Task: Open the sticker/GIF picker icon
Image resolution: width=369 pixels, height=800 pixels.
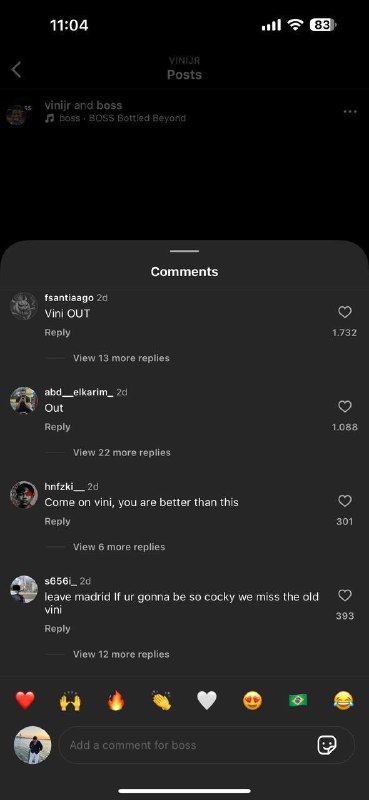Action: [x=327, y=745]
